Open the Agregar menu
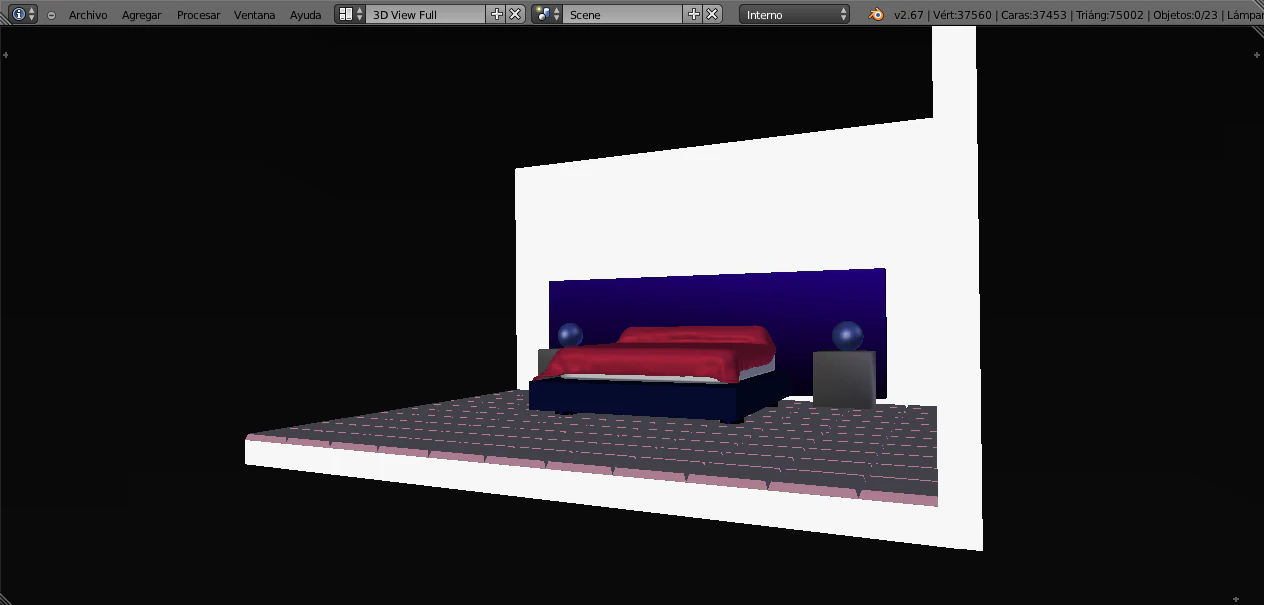The width and height of the screenshot is (1264, 605). [141, 15]
